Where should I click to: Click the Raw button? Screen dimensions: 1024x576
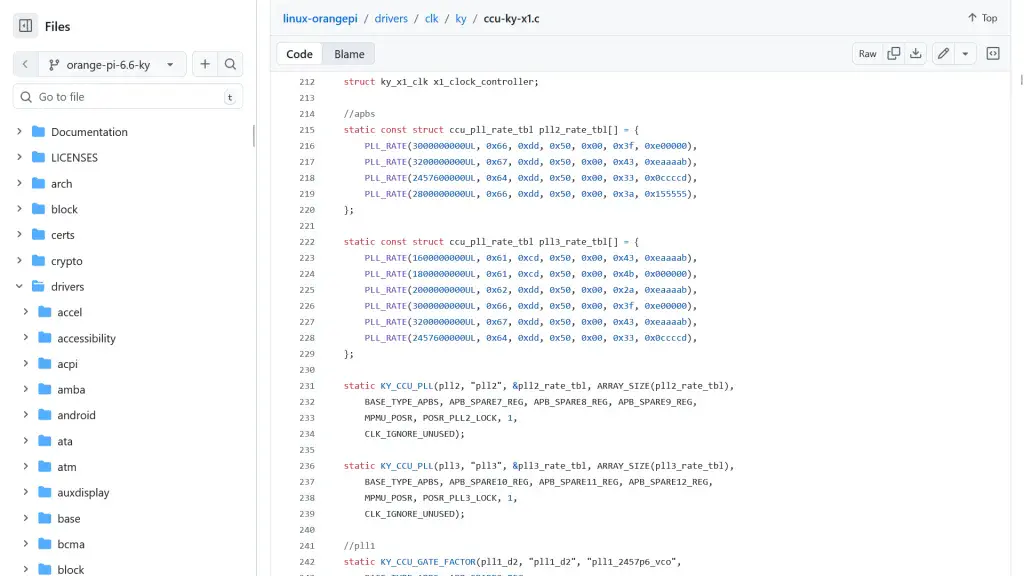click(x=867, y=54)
